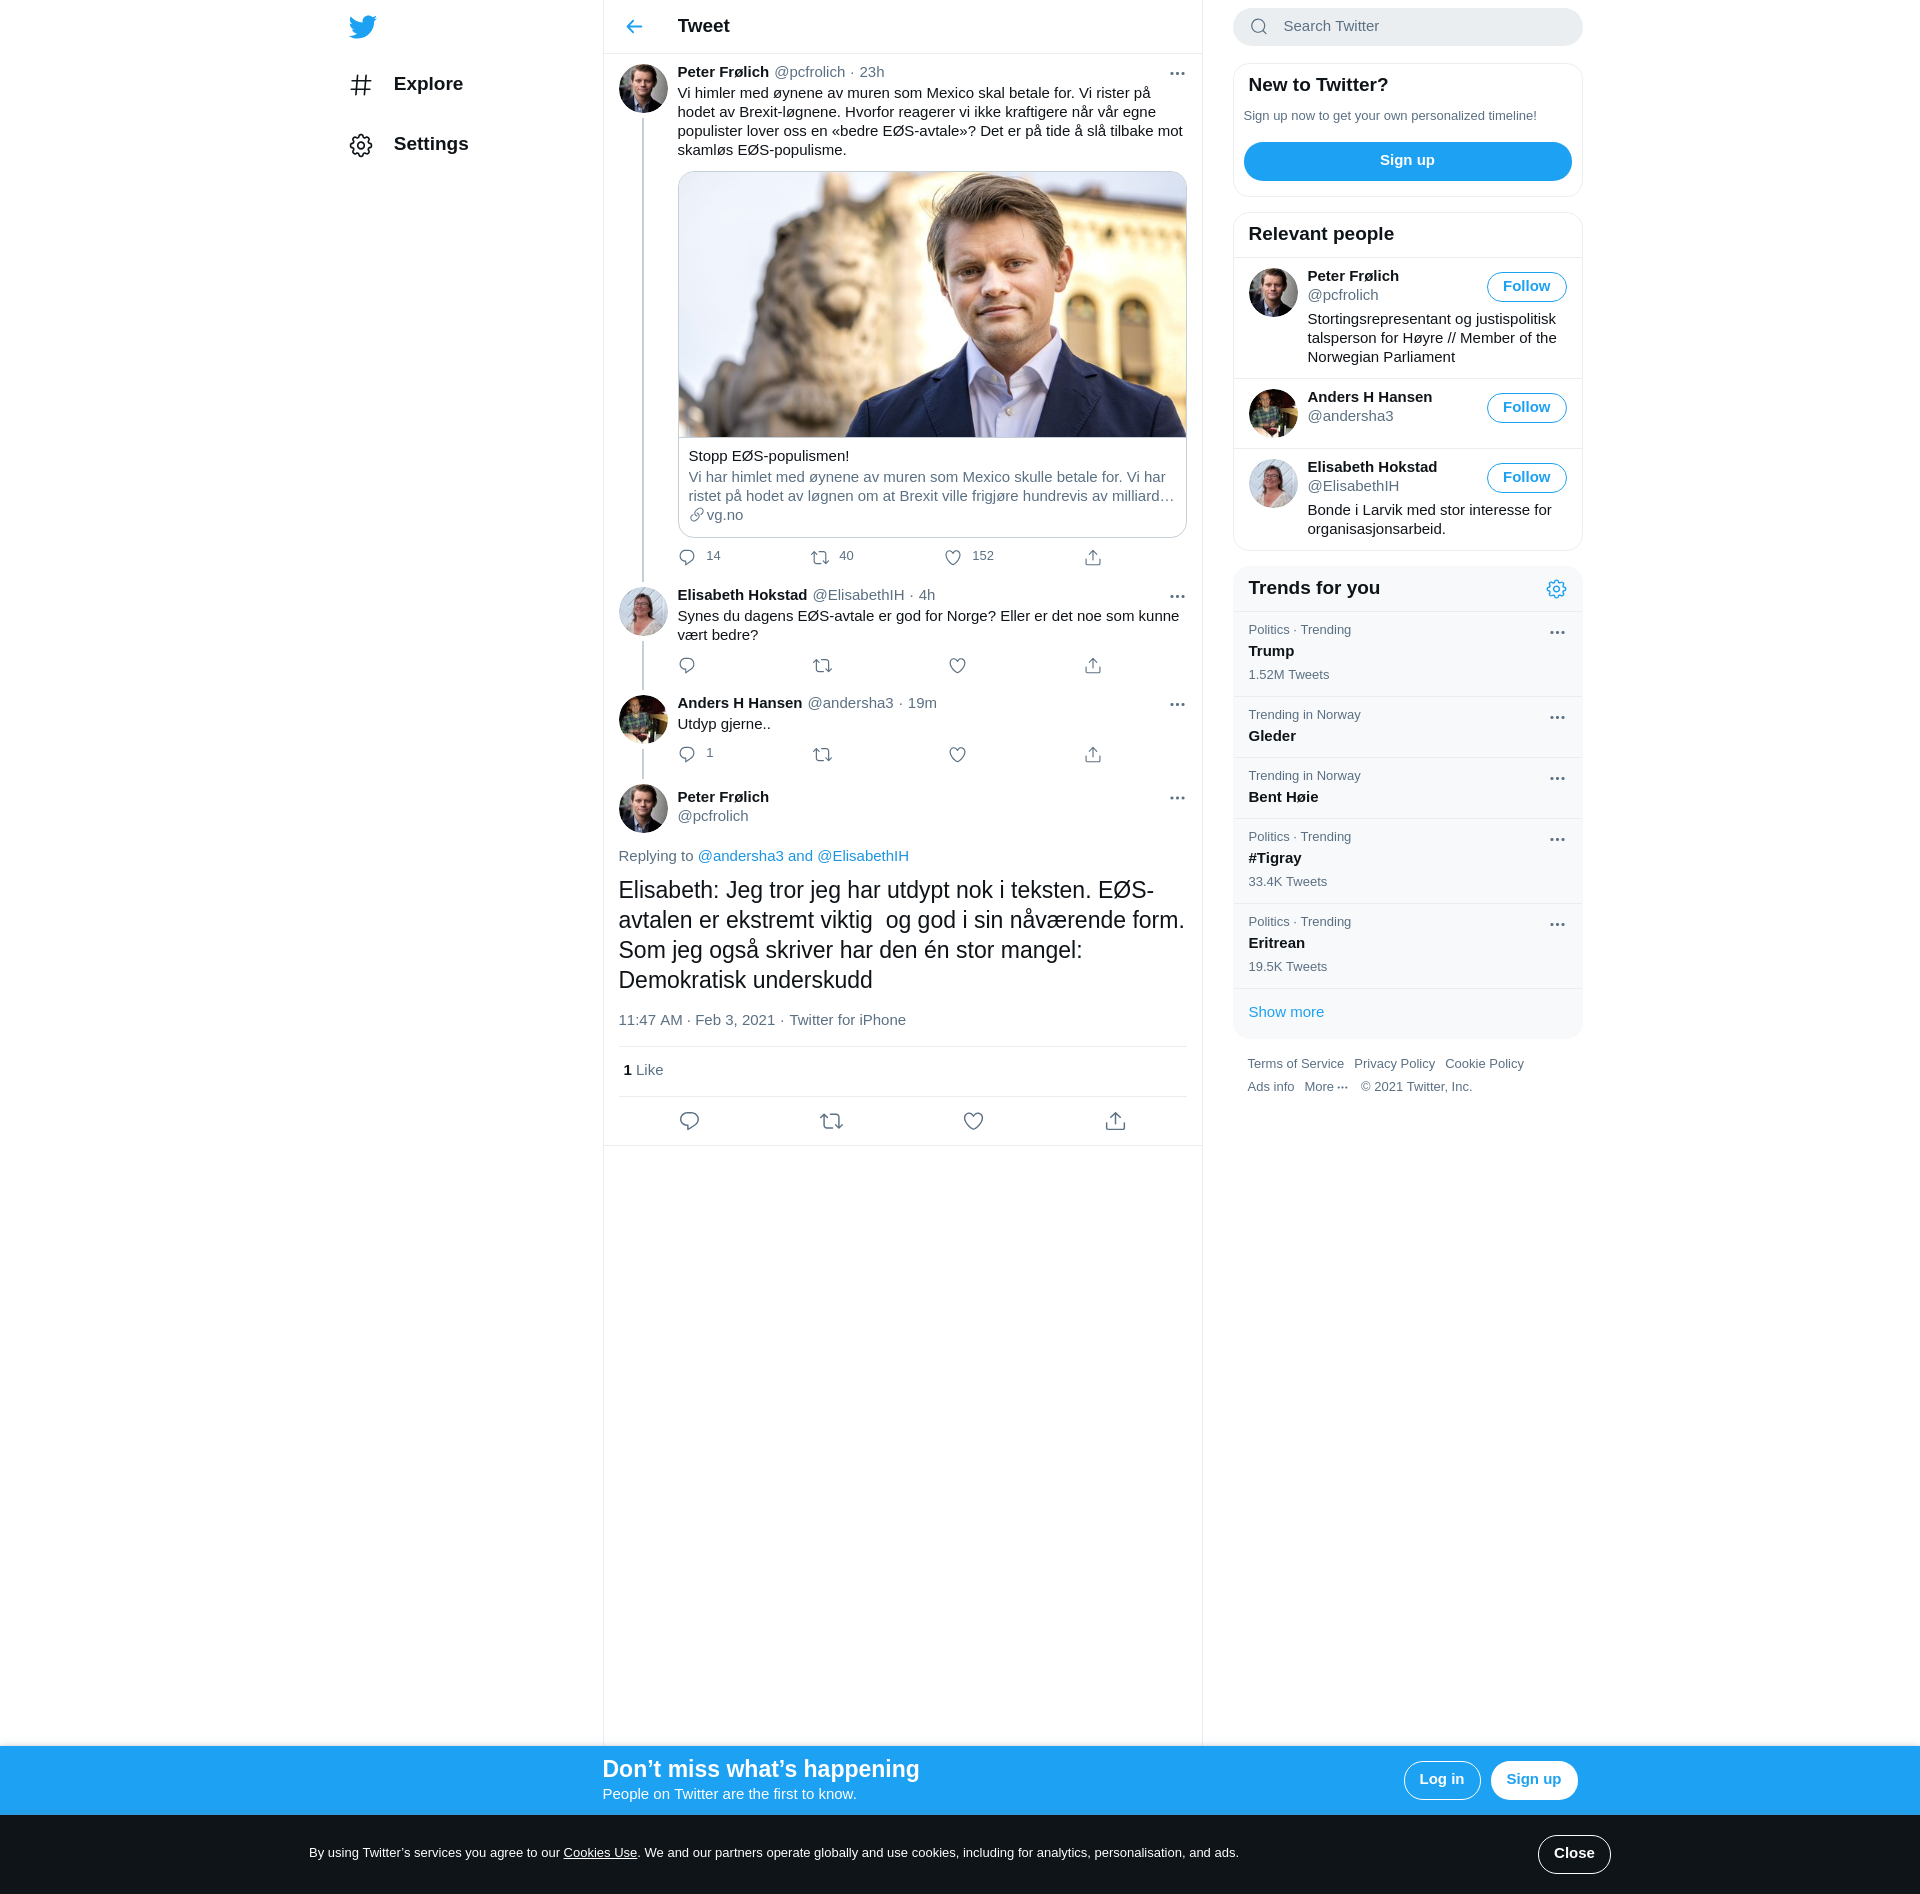The width and height of the screenshot is (1920, 1894).
Task: Open more options on the main tweet
Action: (x=1177, y=798)
